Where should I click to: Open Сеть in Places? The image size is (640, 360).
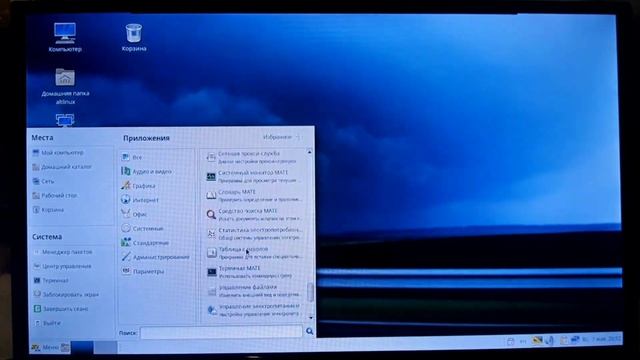click(43, 181)
